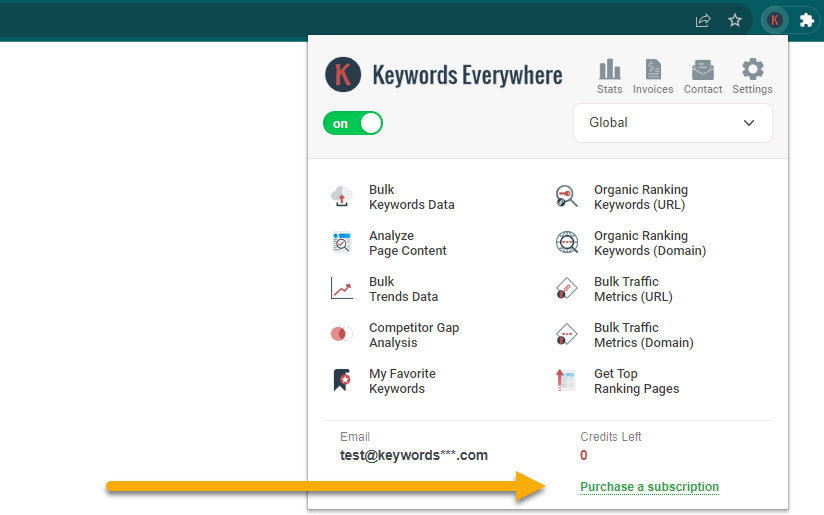Viewport: 824px width, 515px height.
Task: Open Bulk Trends Data
Action: (404, 289)
